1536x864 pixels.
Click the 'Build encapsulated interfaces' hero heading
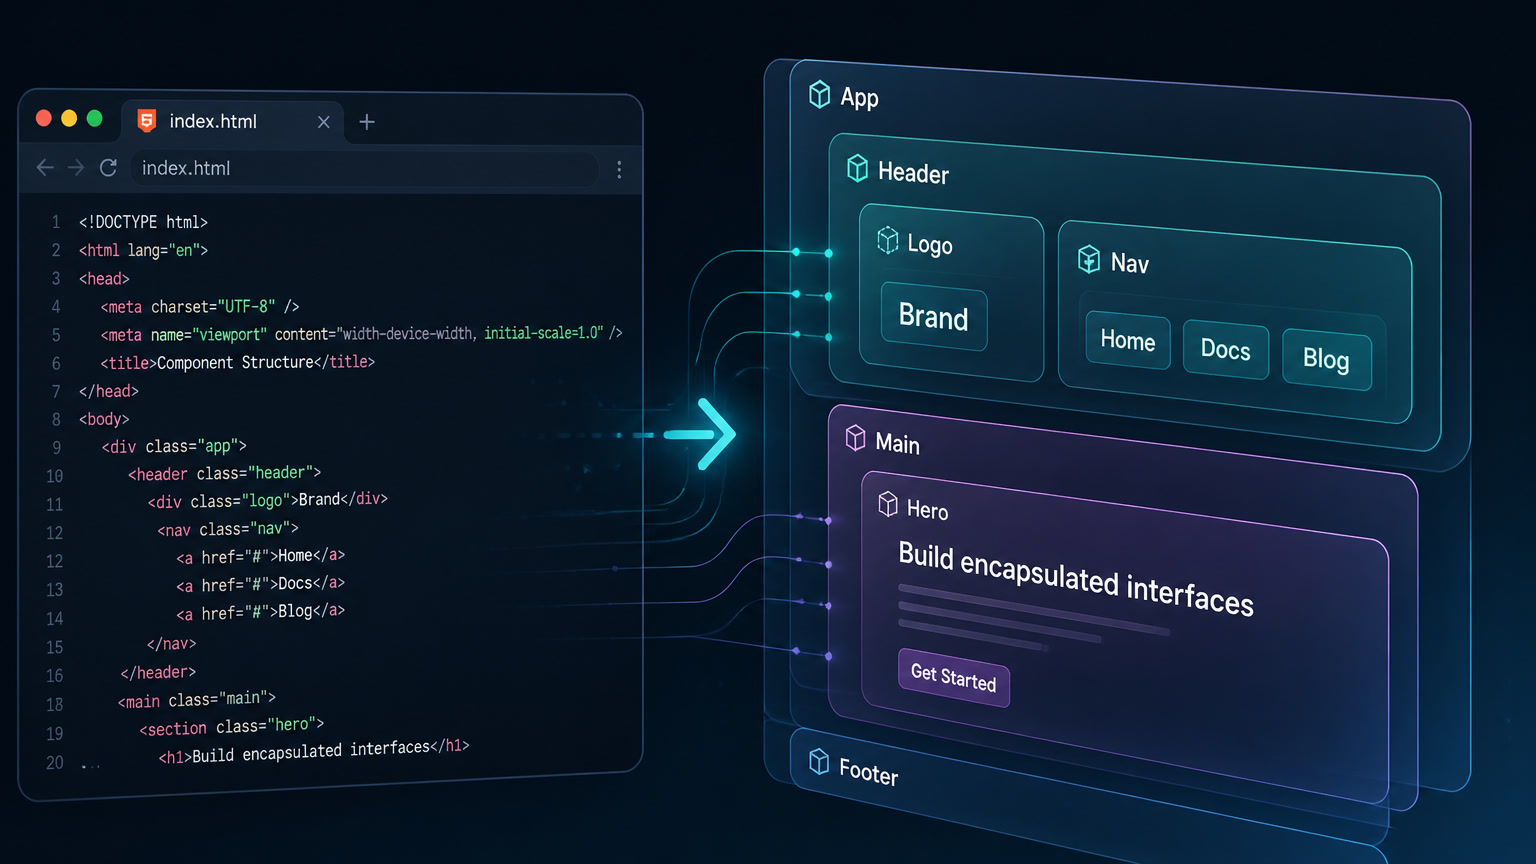pyautogui.click(x=1076, y=579)
